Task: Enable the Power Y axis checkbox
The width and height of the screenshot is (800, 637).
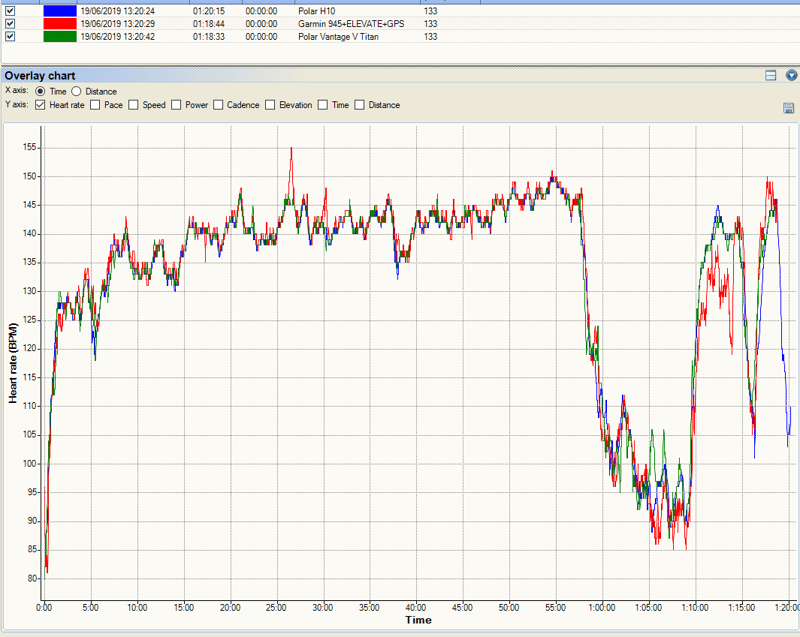Action: pos(176,105)
